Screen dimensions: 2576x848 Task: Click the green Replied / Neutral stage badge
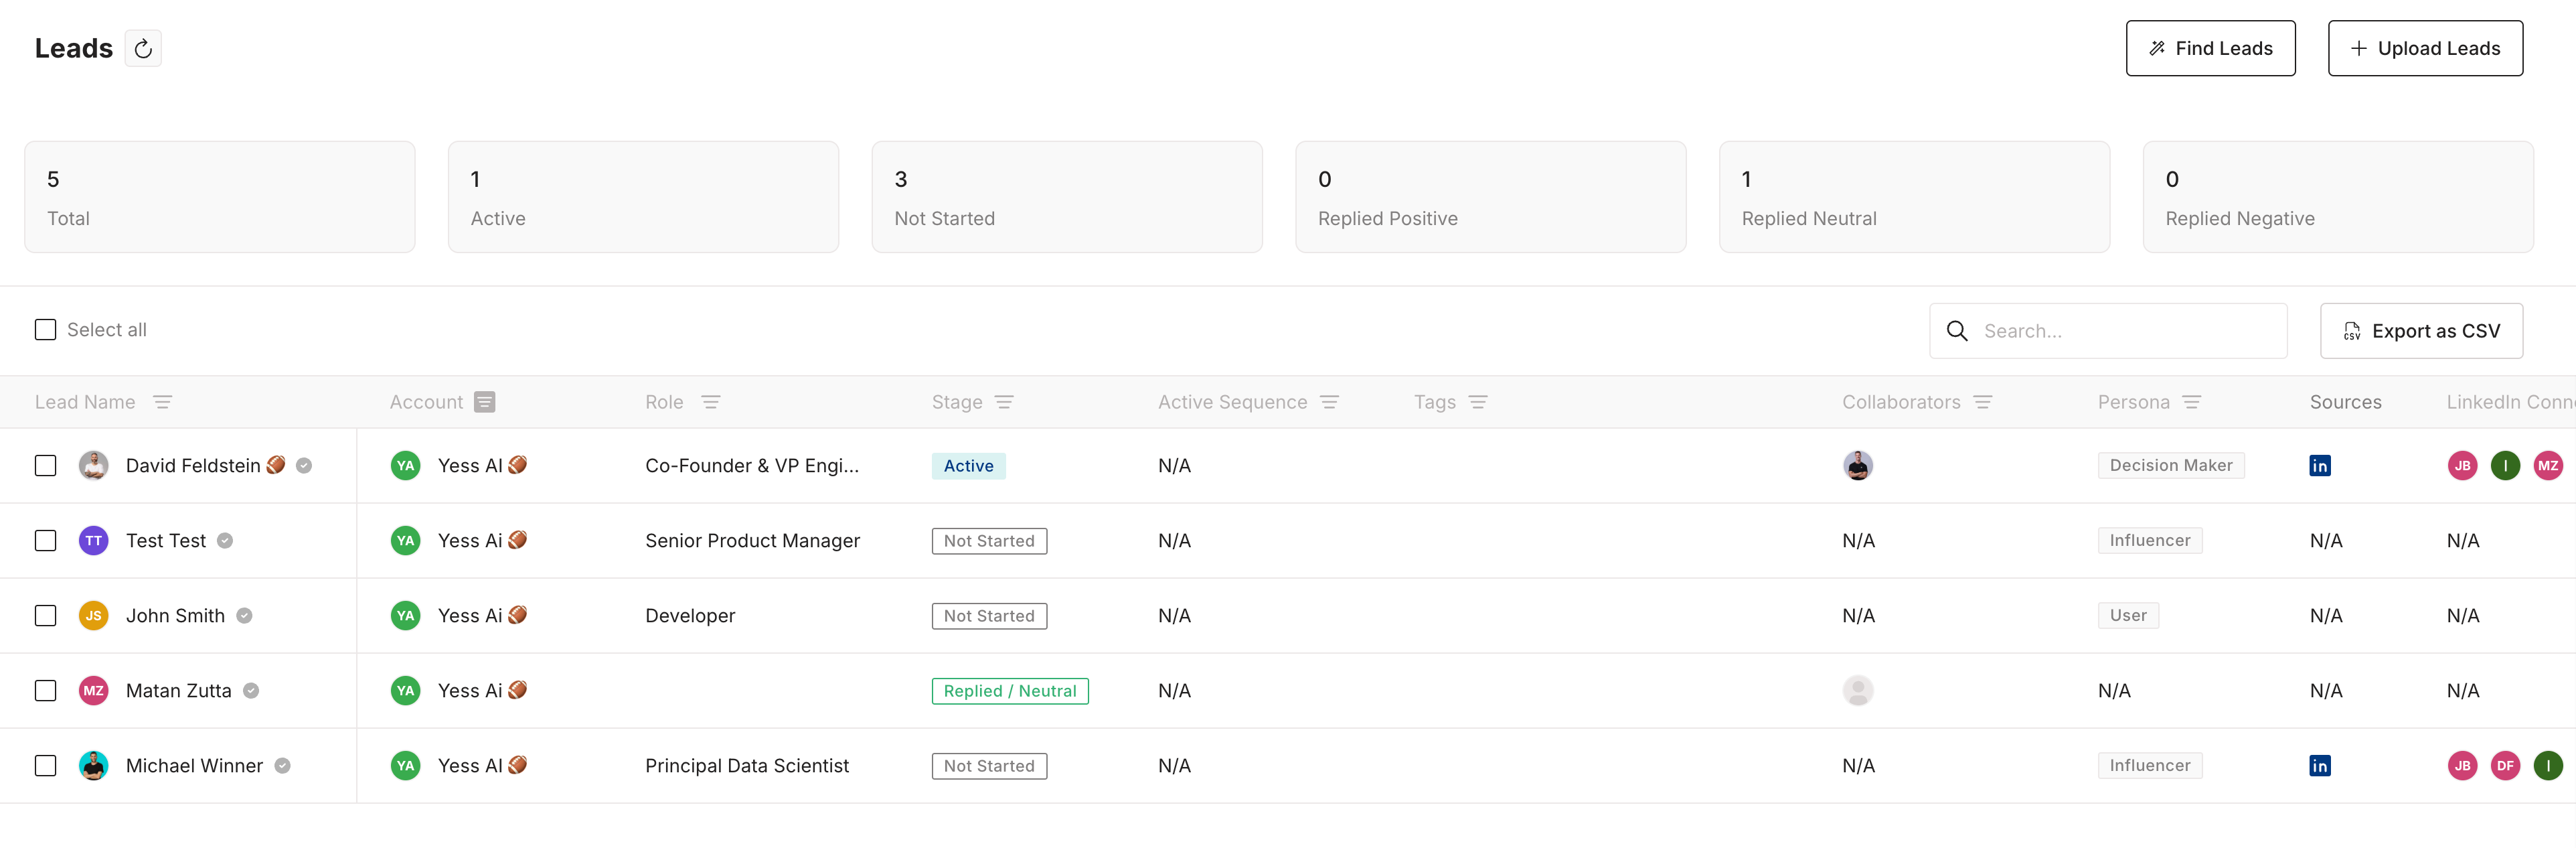pos(1009,691)
